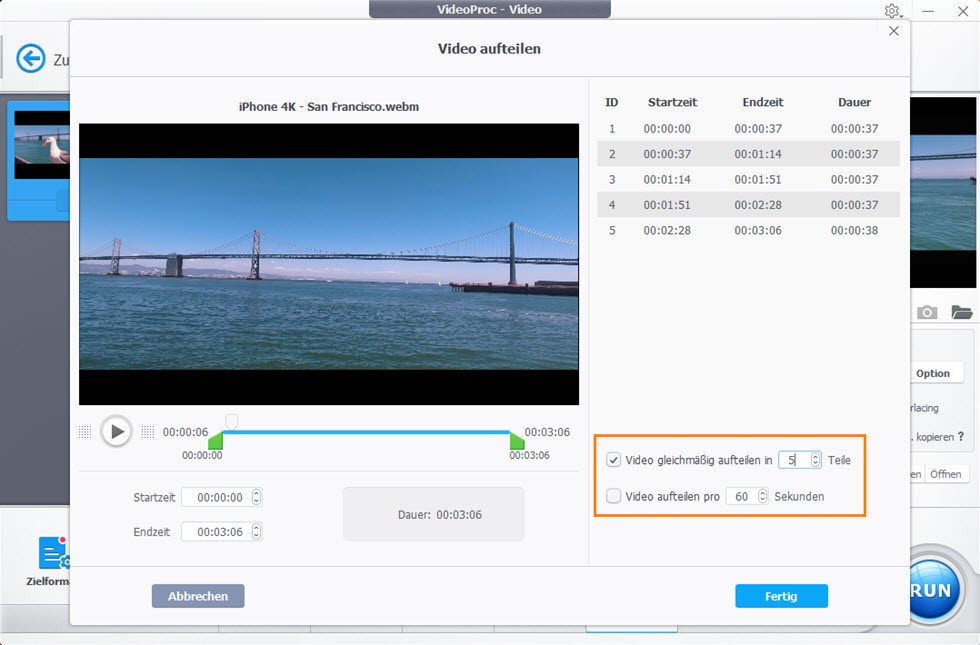
Task: Click the dotted grip left of play
Action: pyautogui.click(x=85, y=432)
